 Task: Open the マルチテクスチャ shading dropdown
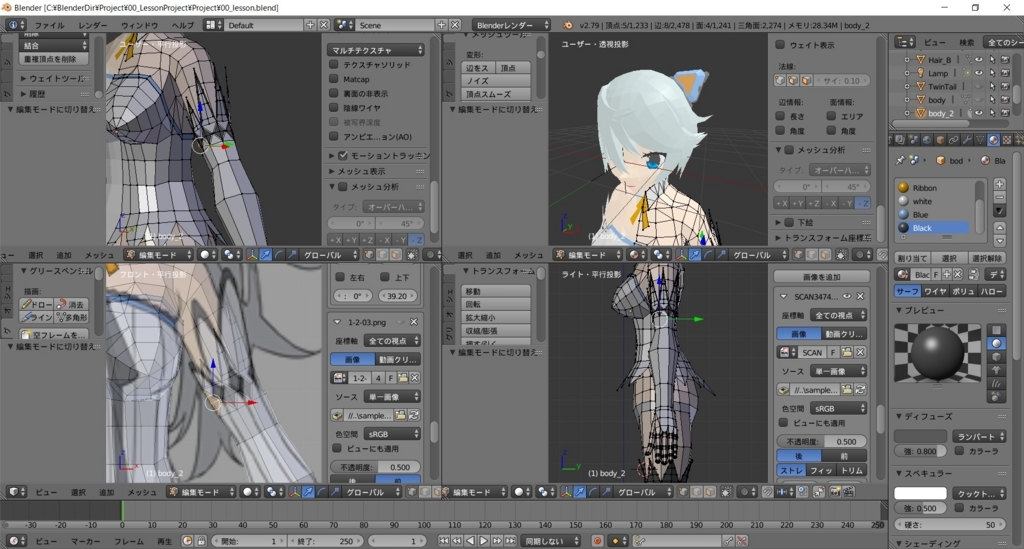376,50
